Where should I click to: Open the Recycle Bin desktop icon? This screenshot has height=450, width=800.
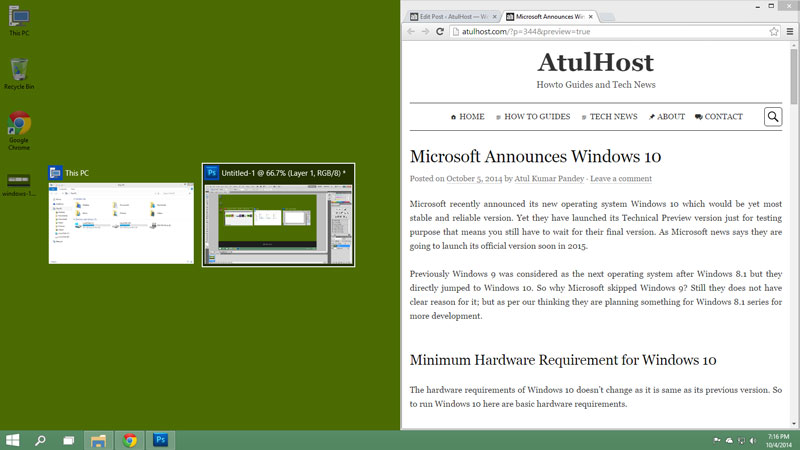tap(19, 74)
